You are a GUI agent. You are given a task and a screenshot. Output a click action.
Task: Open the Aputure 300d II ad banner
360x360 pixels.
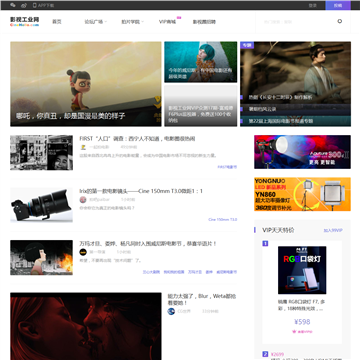[x=302, y=152]
